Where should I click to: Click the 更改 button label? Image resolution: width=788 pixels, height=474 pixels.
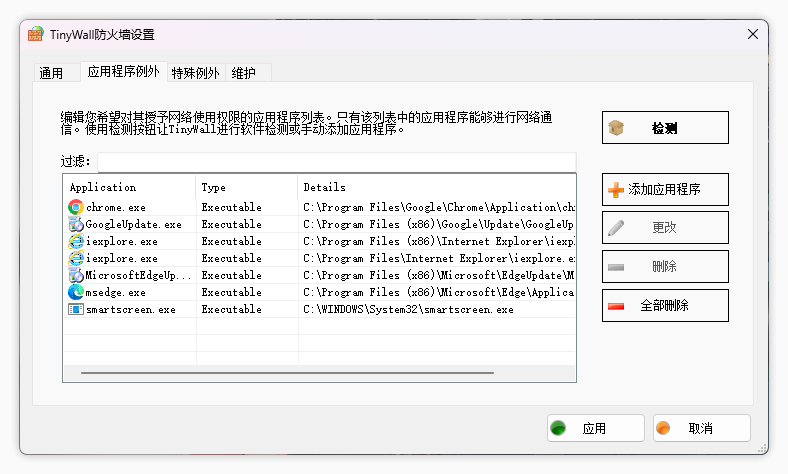(664, 228)
